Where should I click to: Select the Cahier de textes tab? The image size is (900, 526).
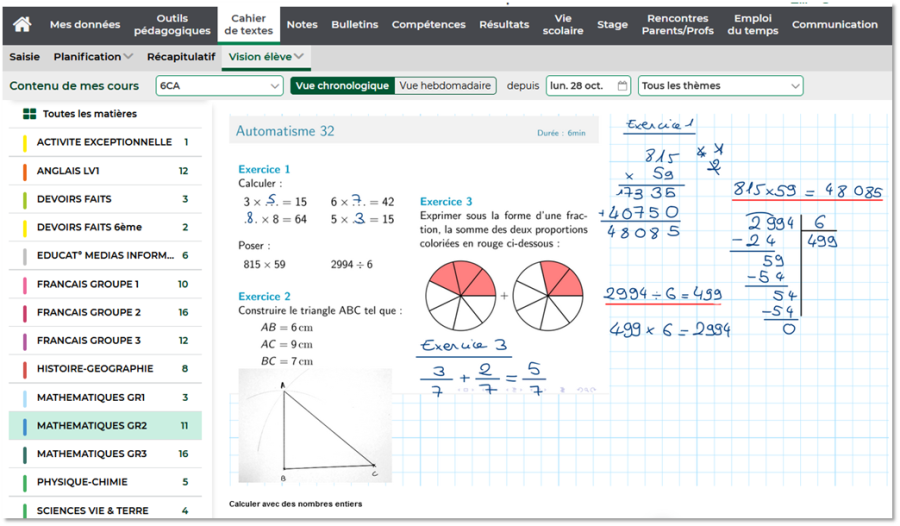pyautogui.click(x=249, y=25)
